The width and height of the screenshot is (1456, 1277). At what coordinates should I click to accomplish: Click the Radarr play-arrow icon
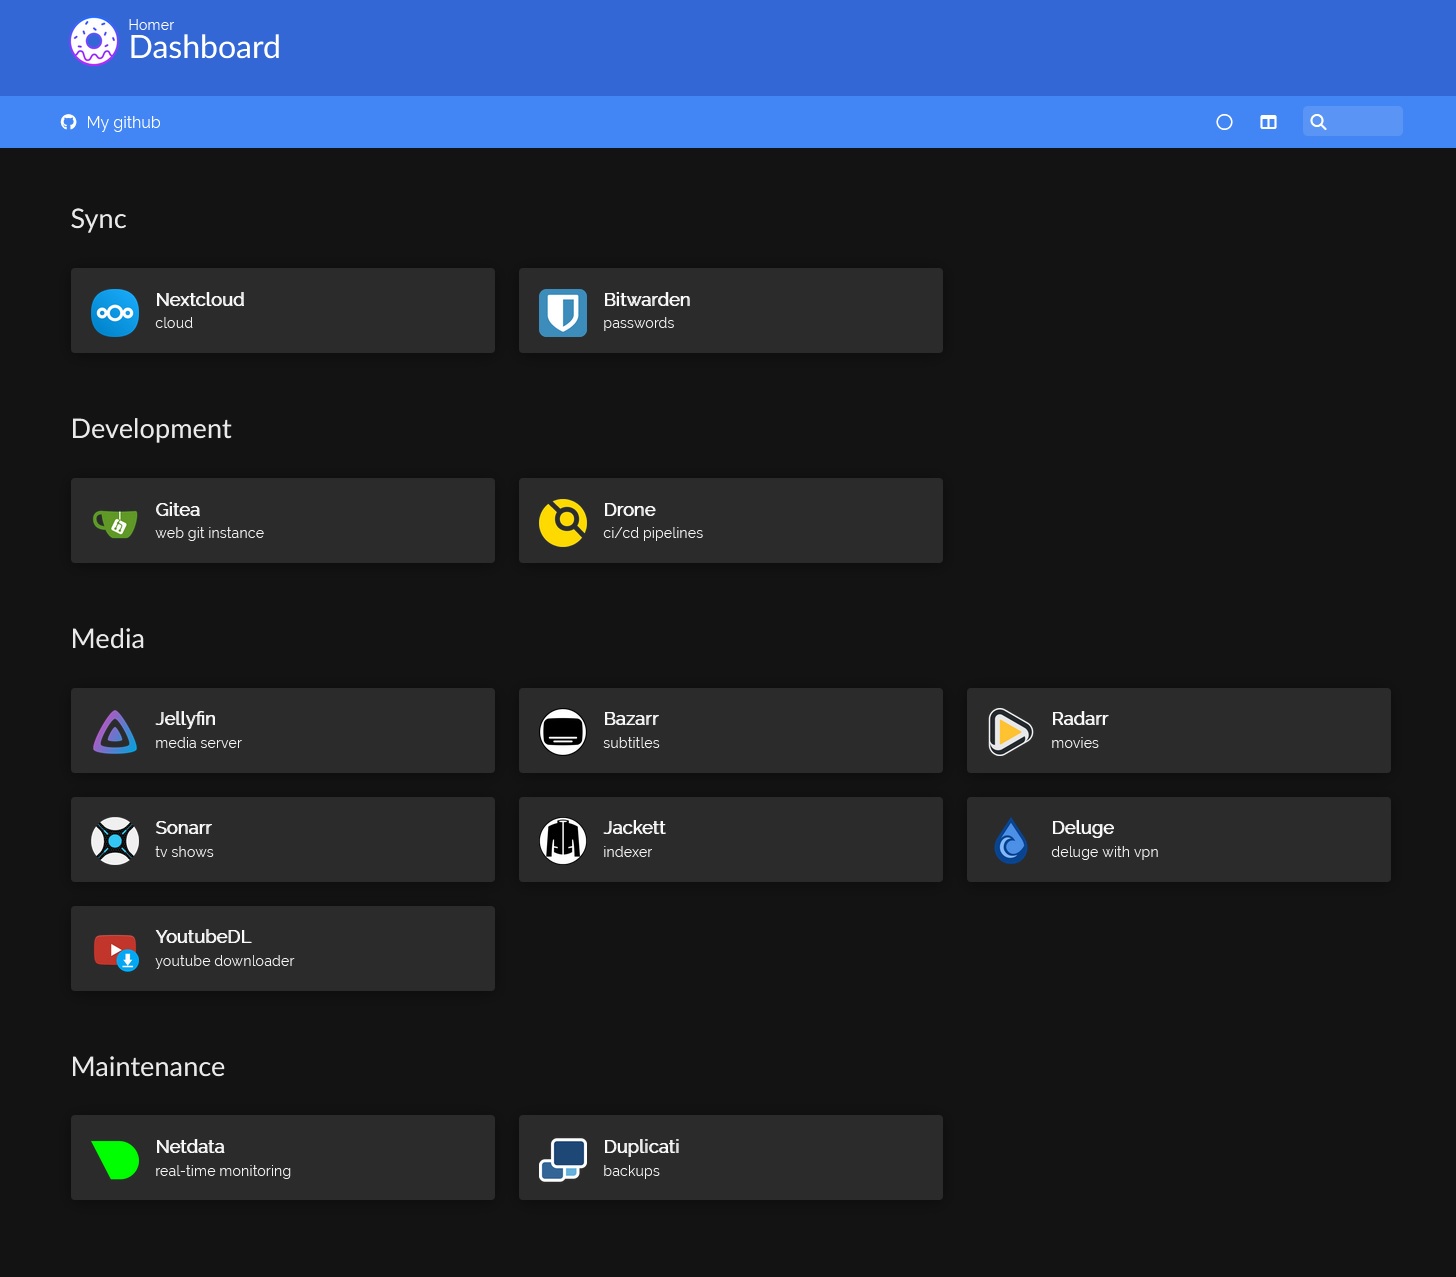[1011, 732]
